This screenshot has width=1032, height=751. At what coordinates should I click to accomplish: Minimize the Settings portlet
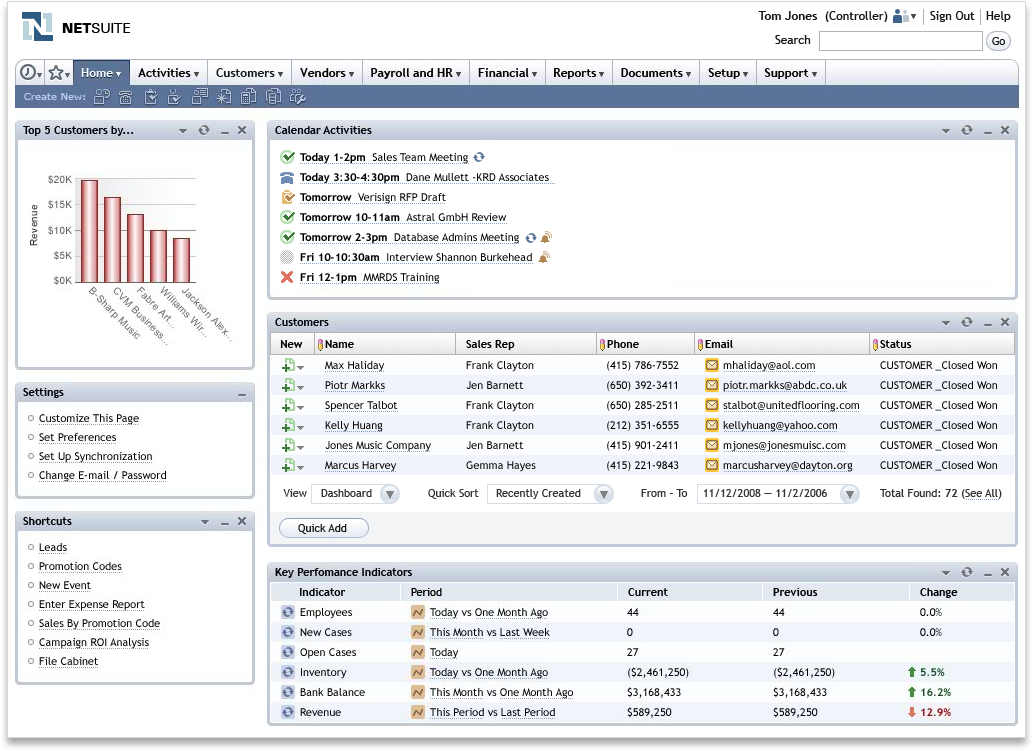(242, 394)
